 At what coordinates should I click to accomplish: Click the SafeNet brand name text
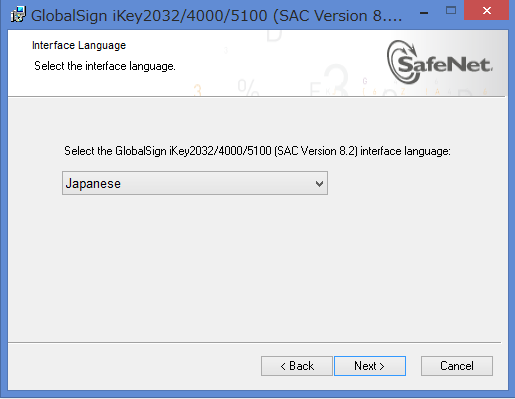click(x=445, y=64)
